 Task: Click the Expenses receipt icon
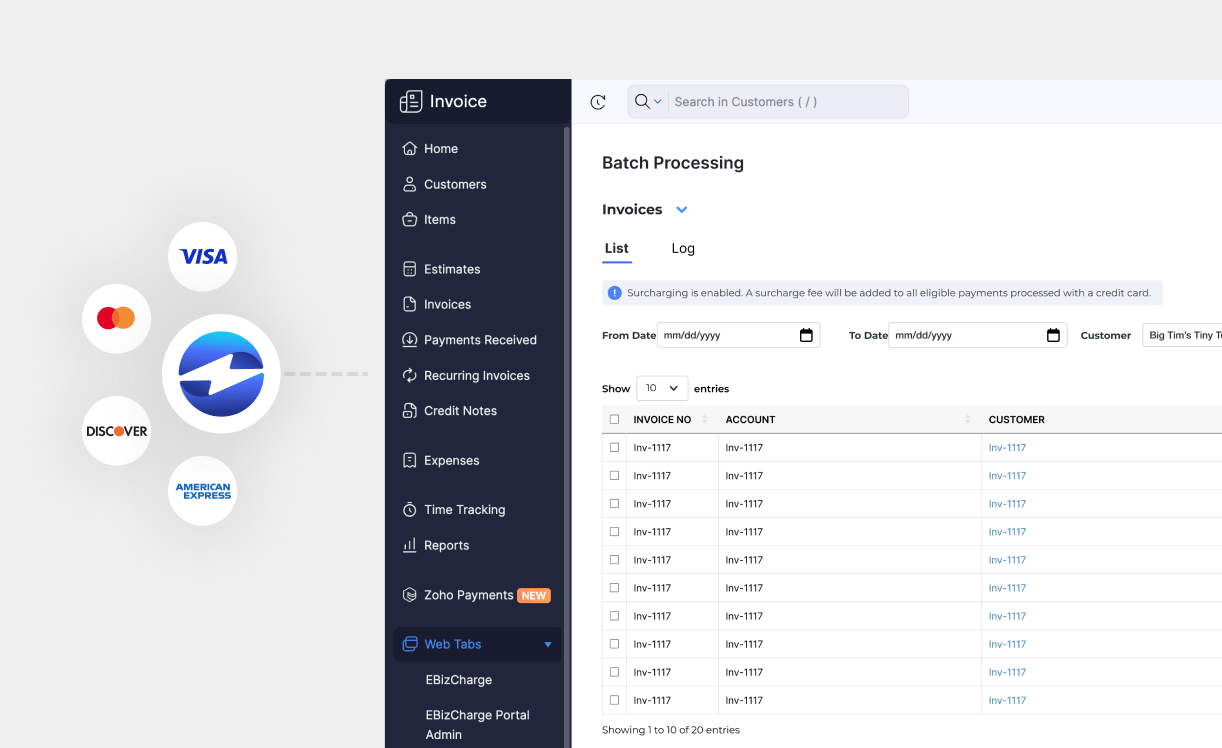(409, 460)
